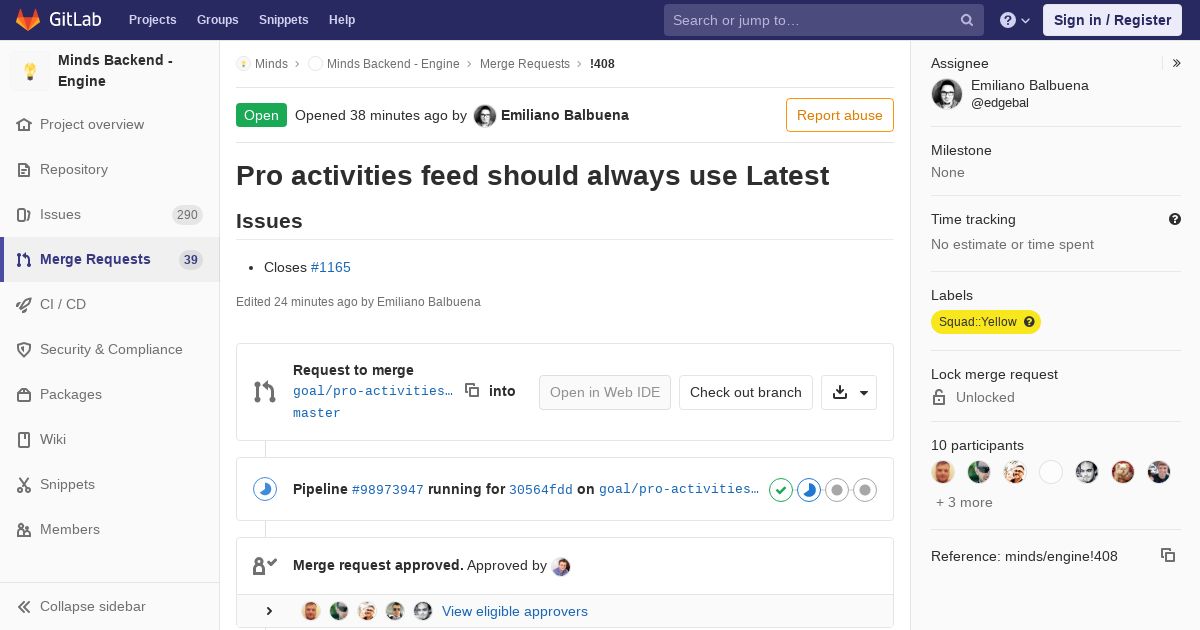Screen dimensions: 1200x630
Task: Click the GitLab fox logo
Action: tap(28, 20)
